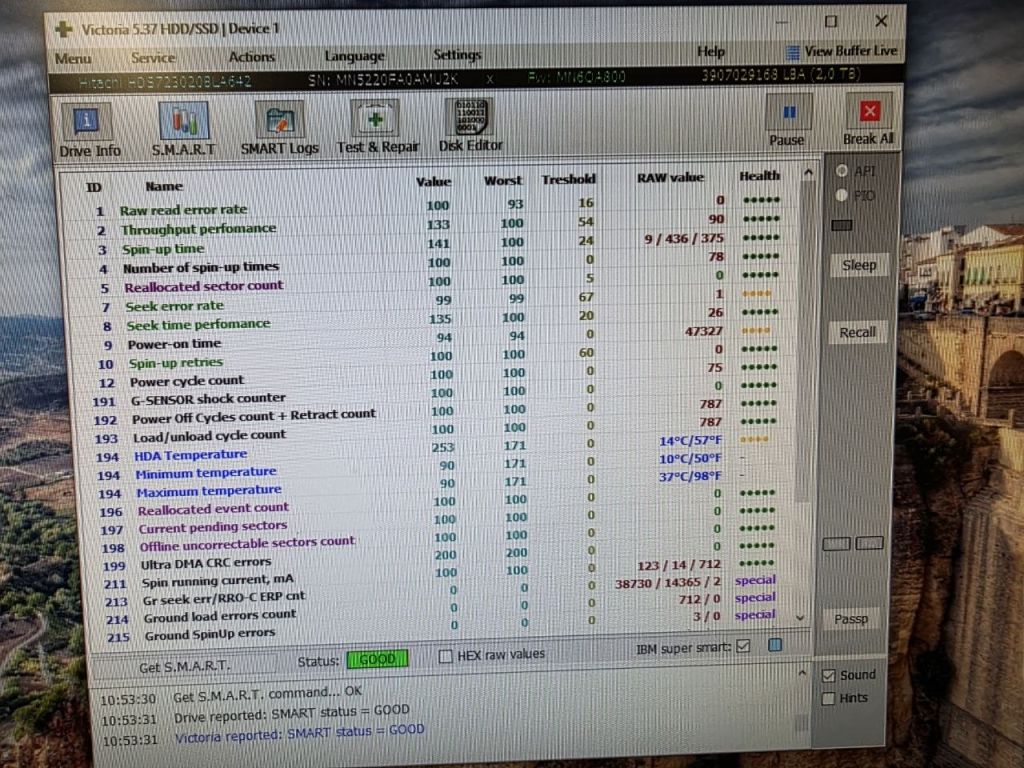
Task: Click the Passp button
Action: click(851, 618)
